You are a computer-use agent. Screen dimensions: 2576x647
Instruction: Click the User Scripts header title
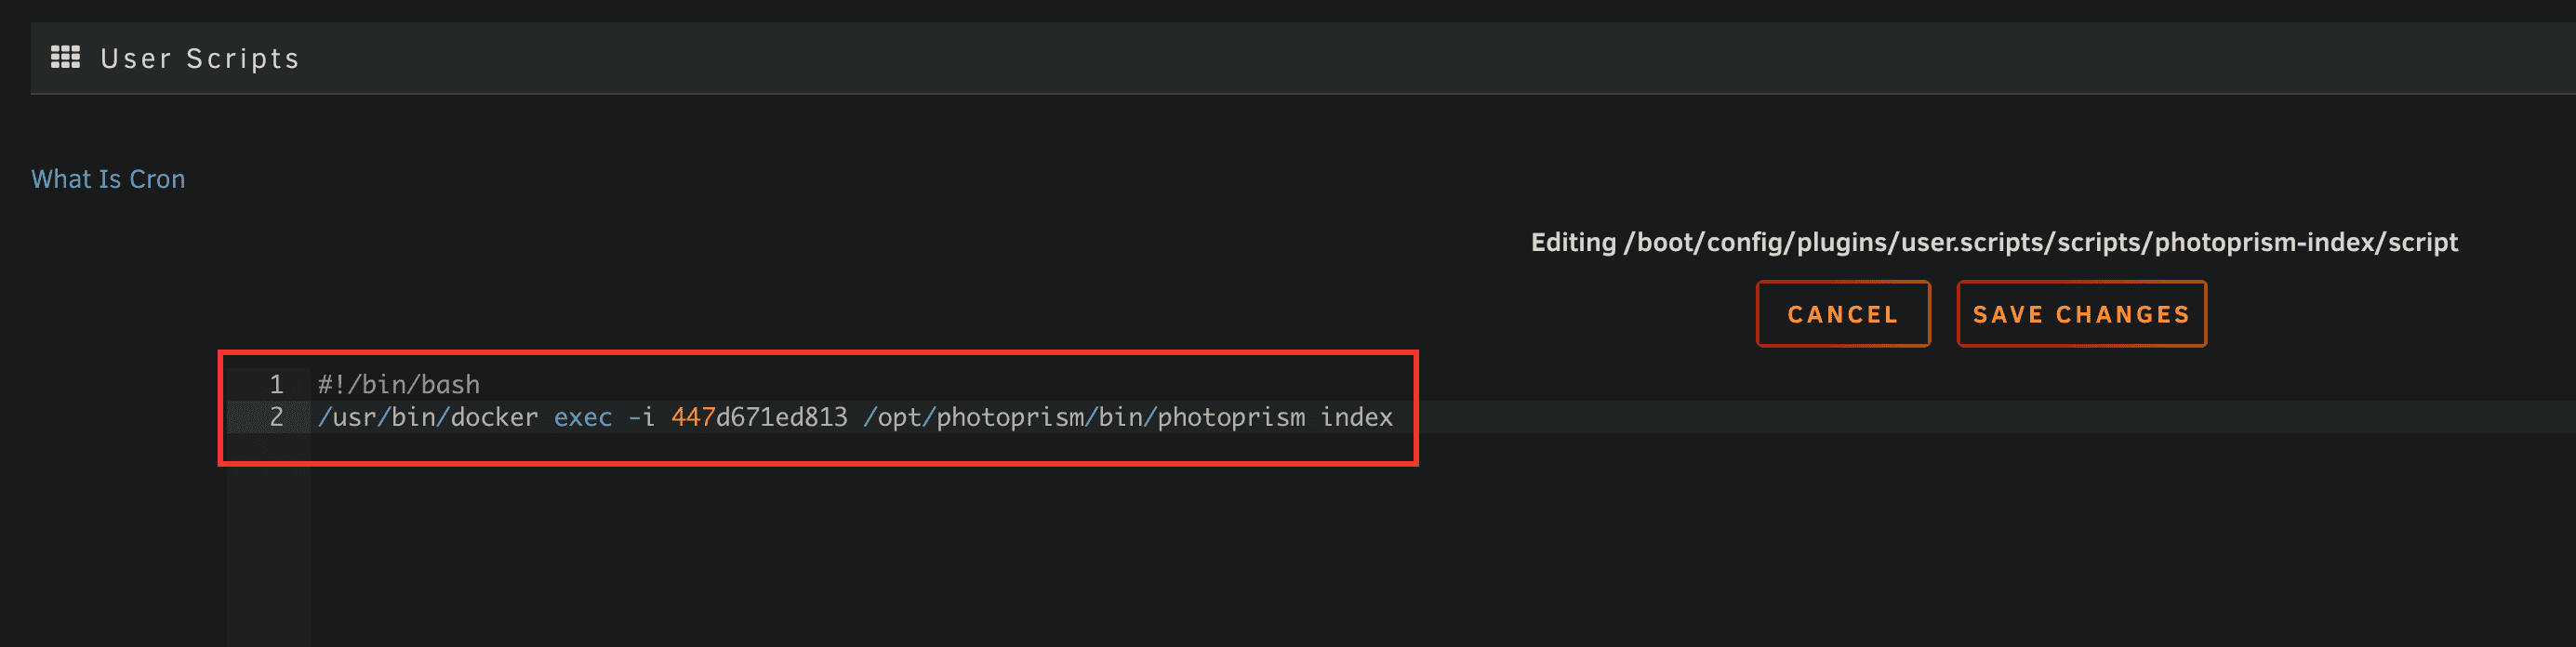(200, 59)
